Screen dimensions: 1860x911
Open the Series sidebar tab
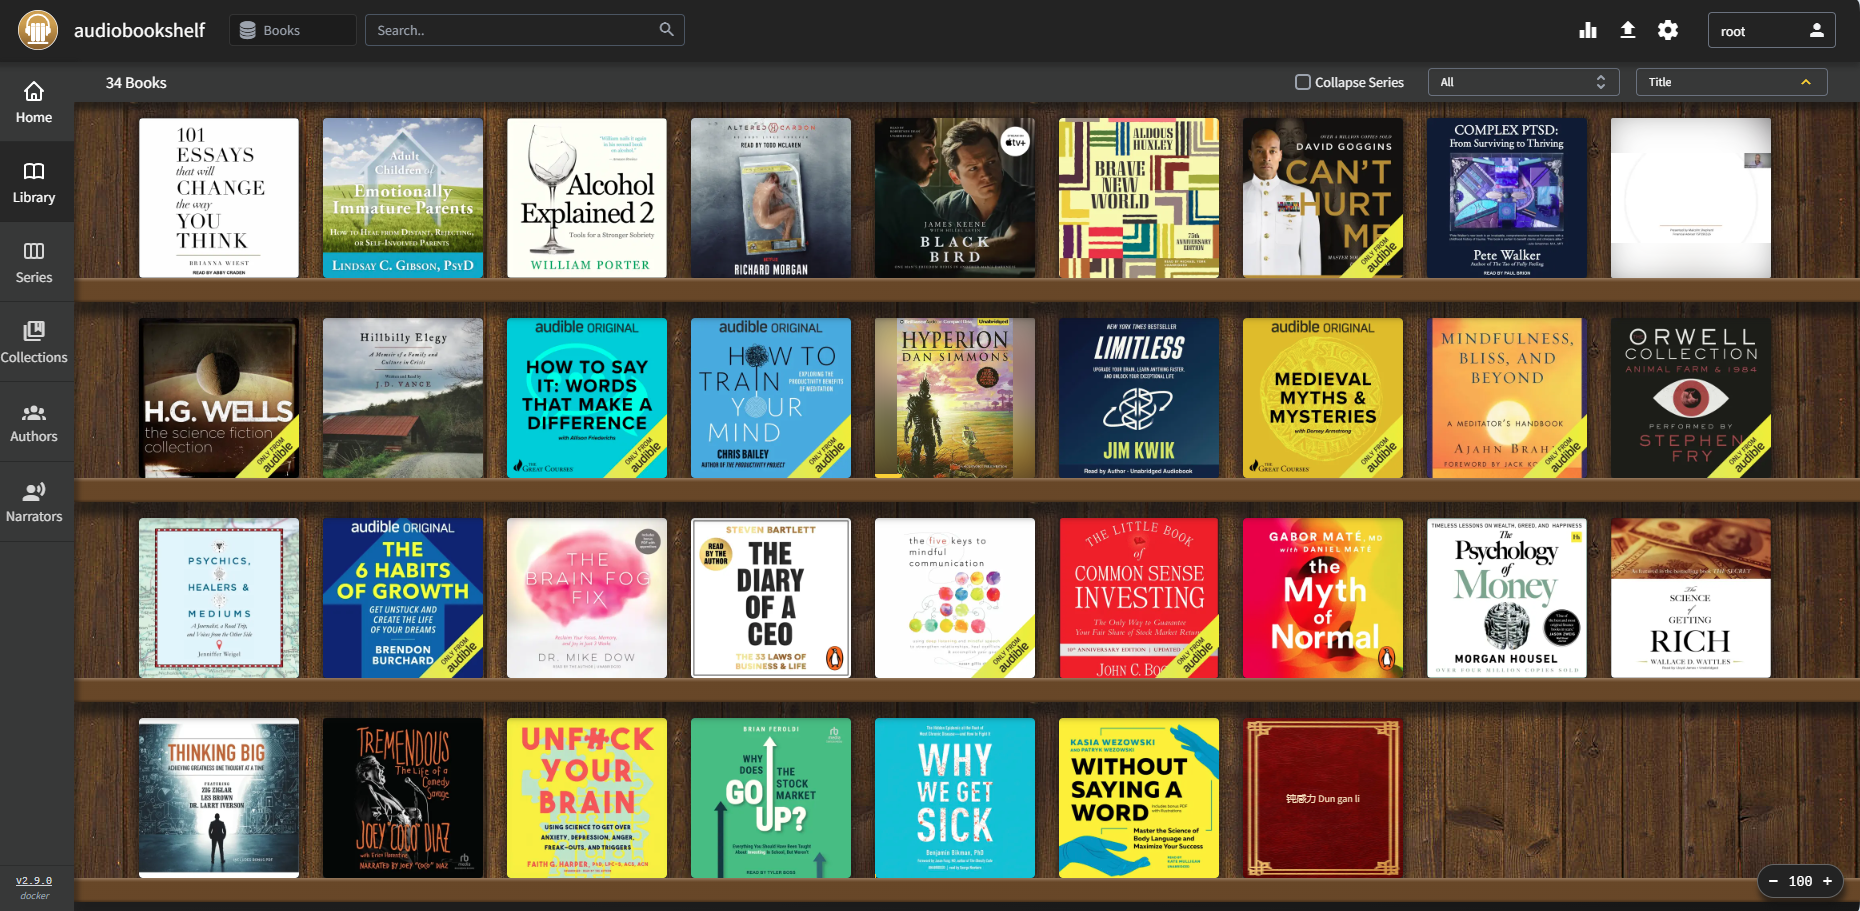point(34,262)
